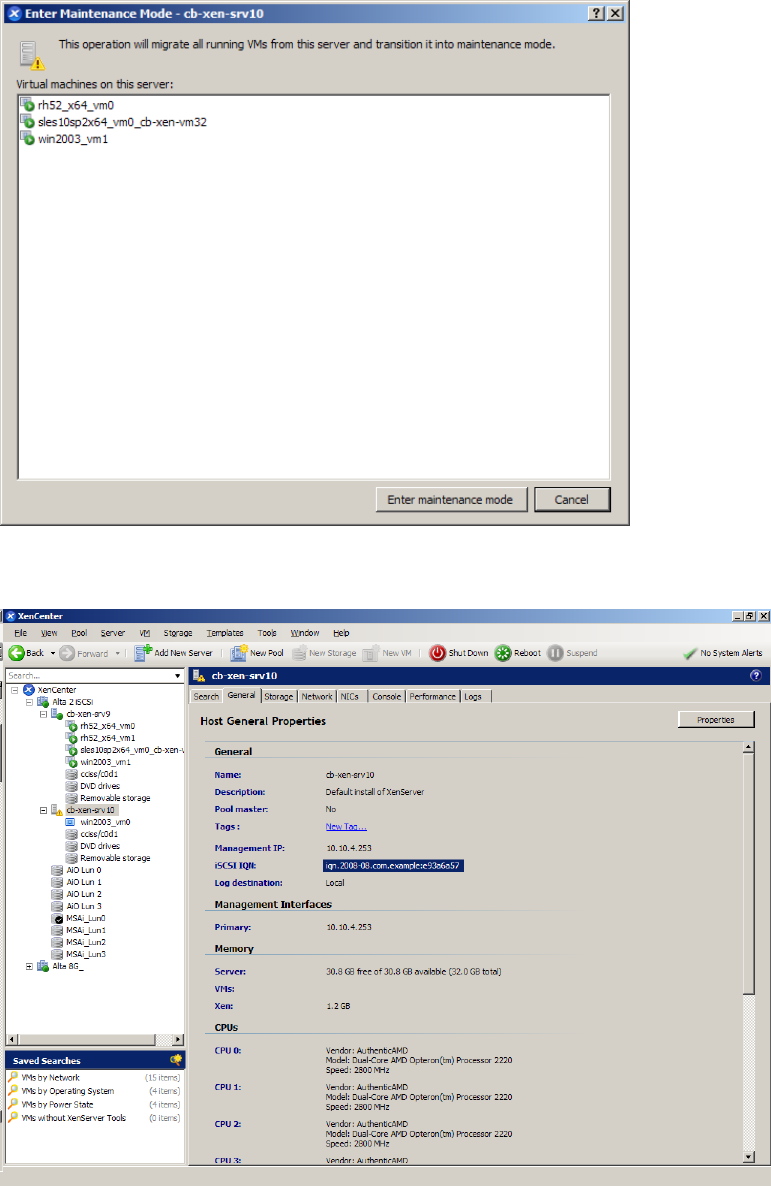Click the star icon in Saved Searches header
The width and height of the screenshot is (771, 1186).
click(176, 1060)
